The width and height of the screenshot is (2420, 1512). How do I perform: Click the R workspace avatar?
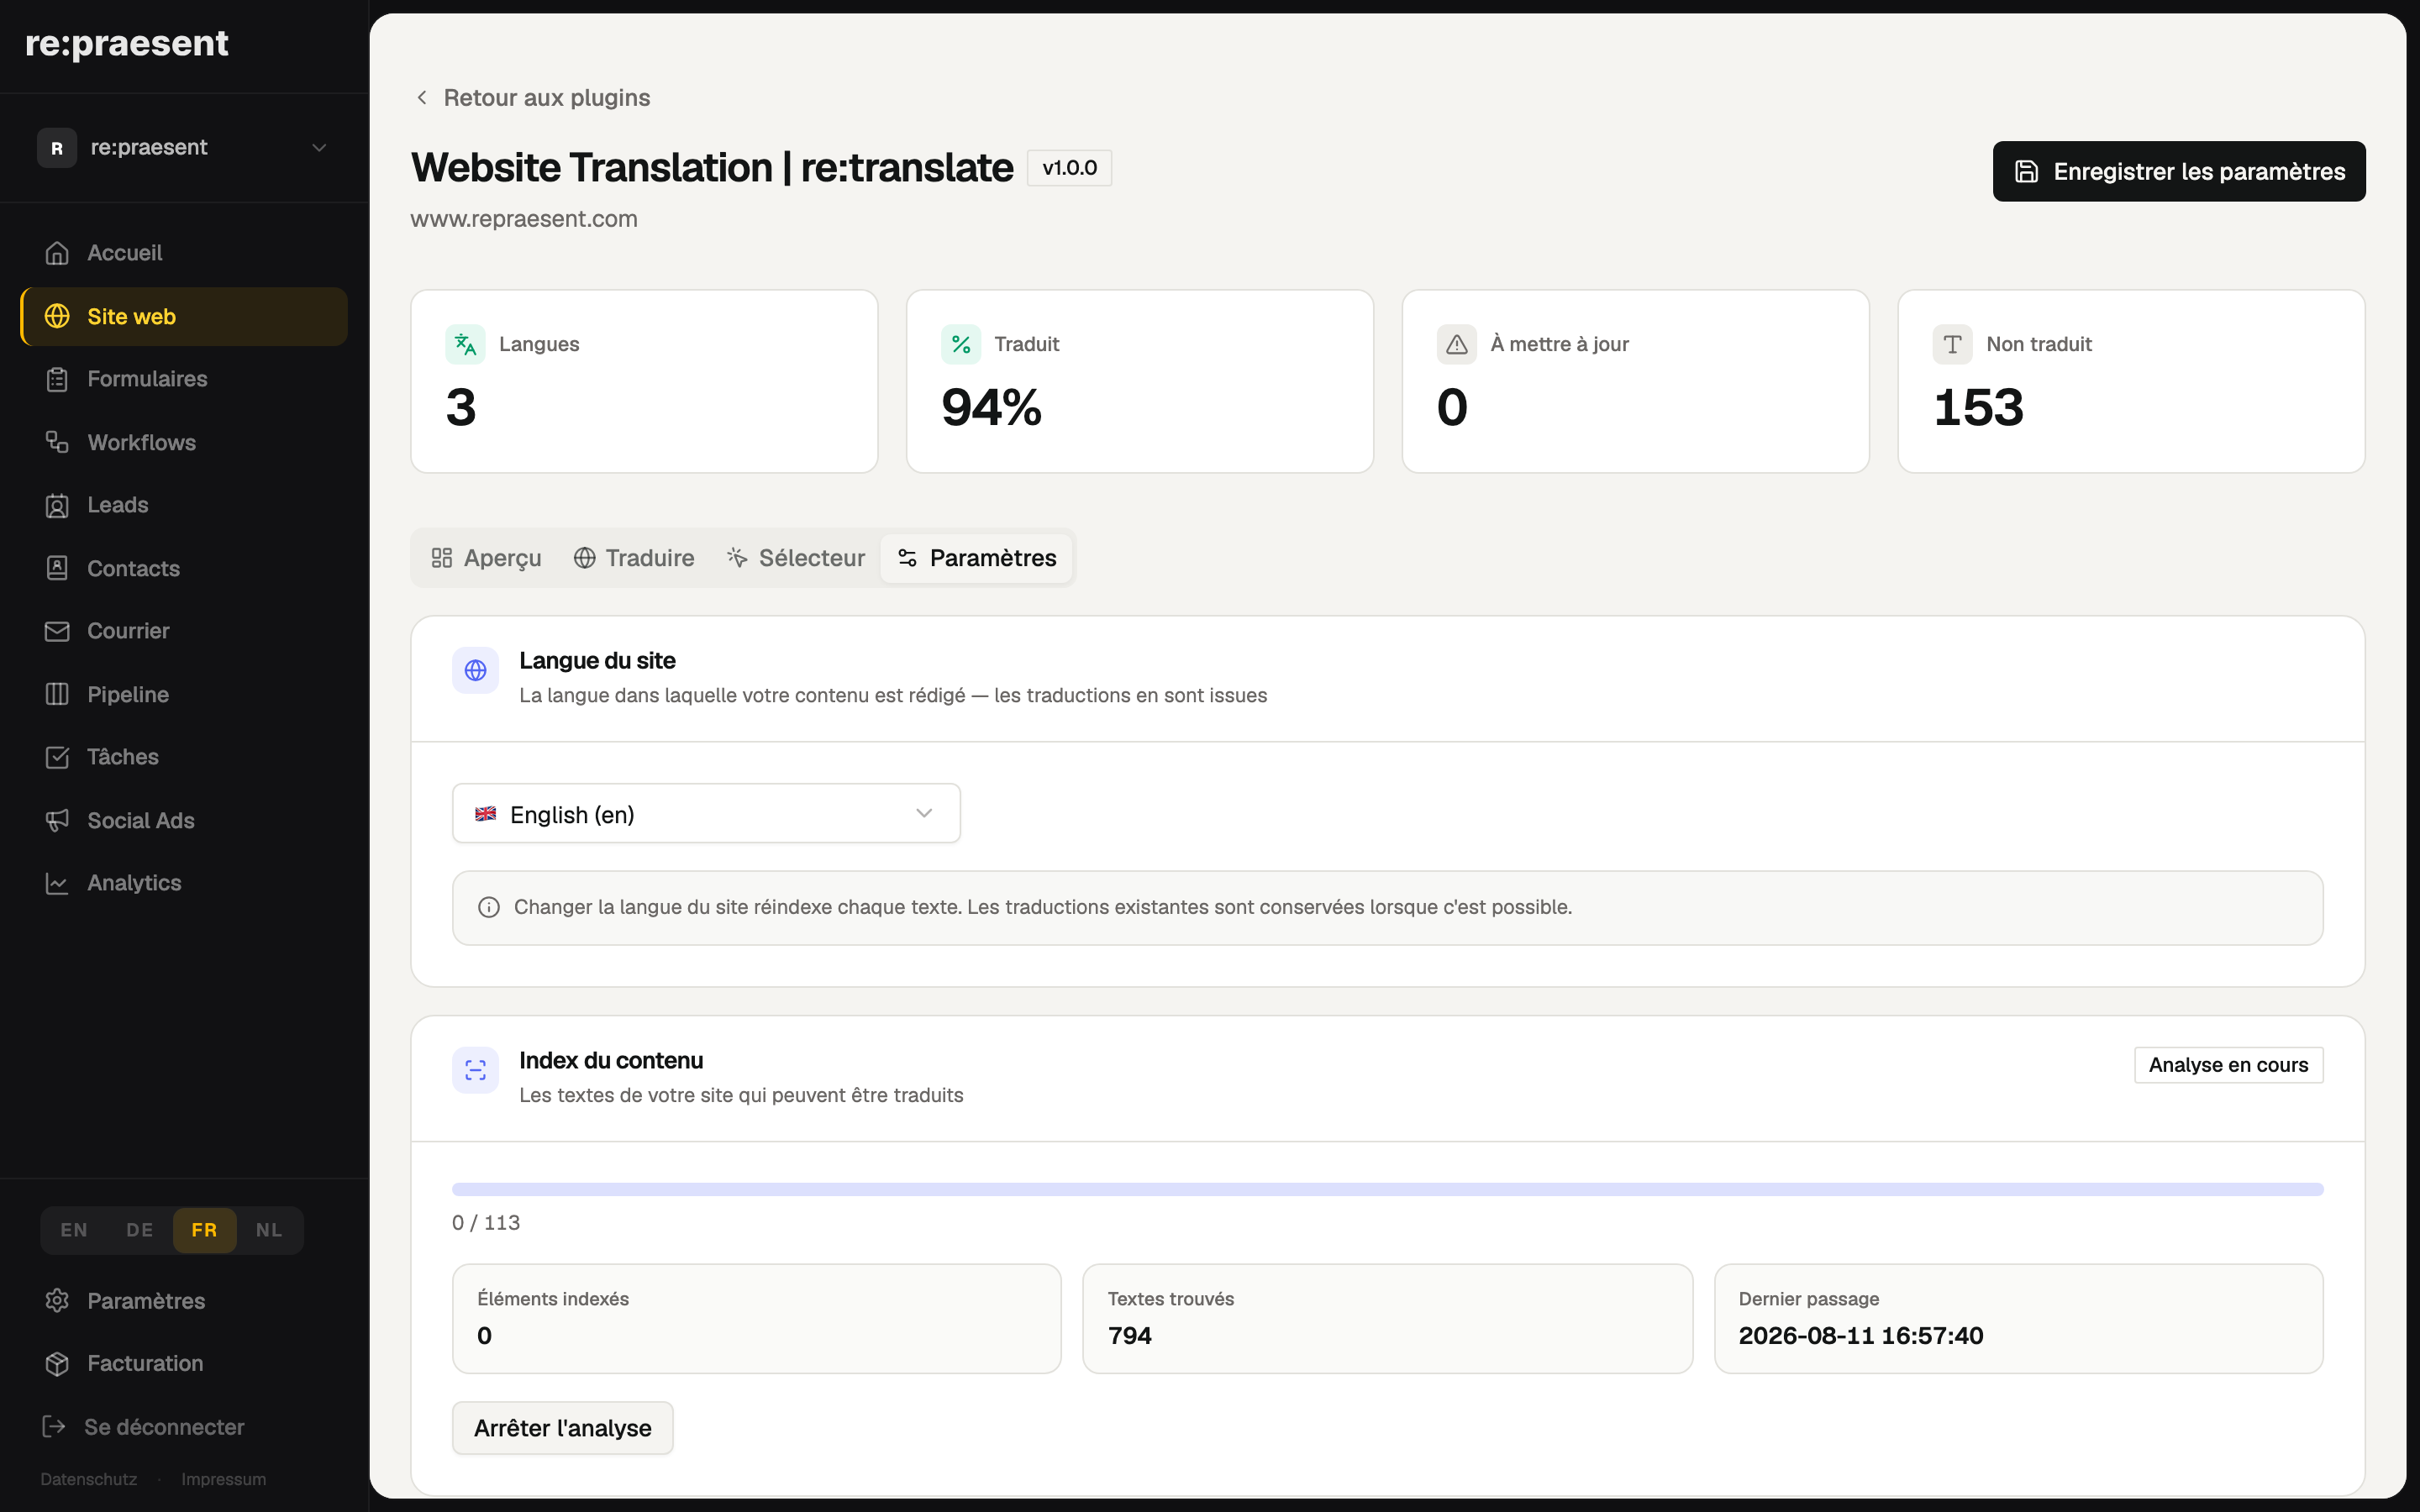57,148
